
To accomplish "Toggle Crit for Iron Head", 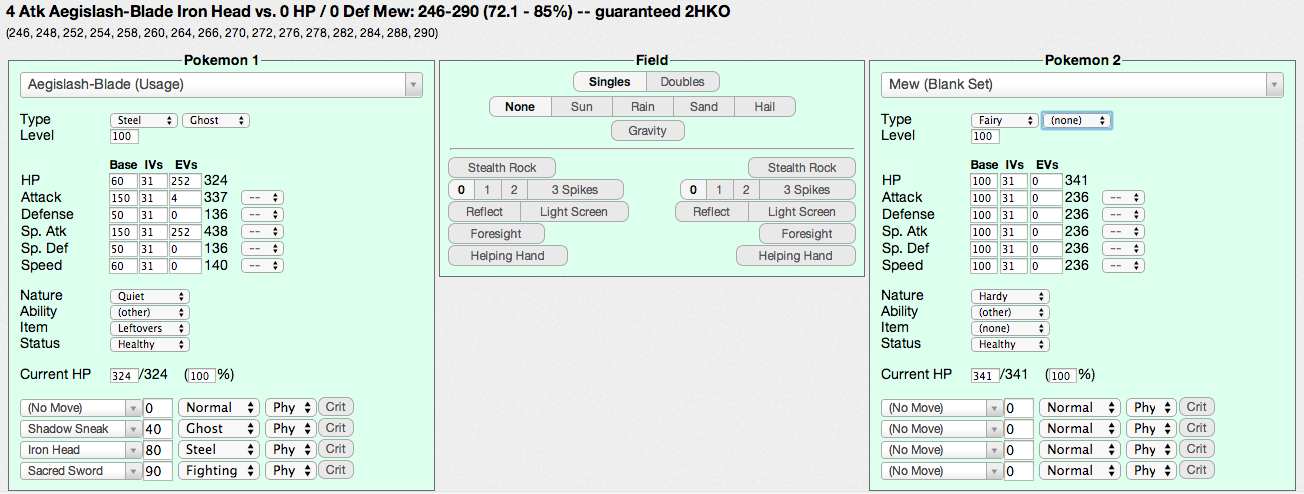I will (336, 449).
